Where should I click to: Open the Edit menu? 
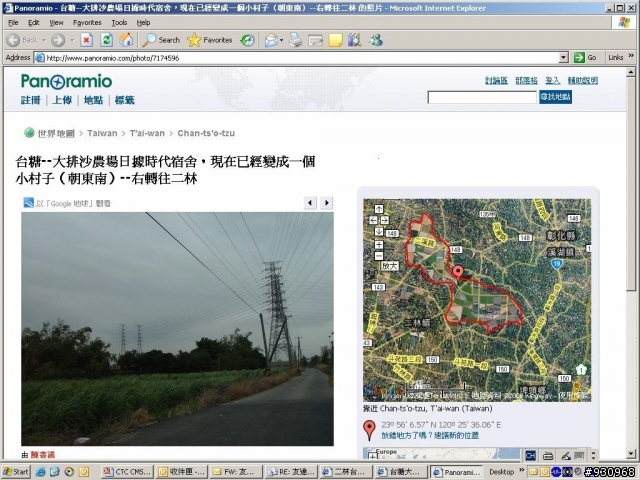(x=33, y=22)
